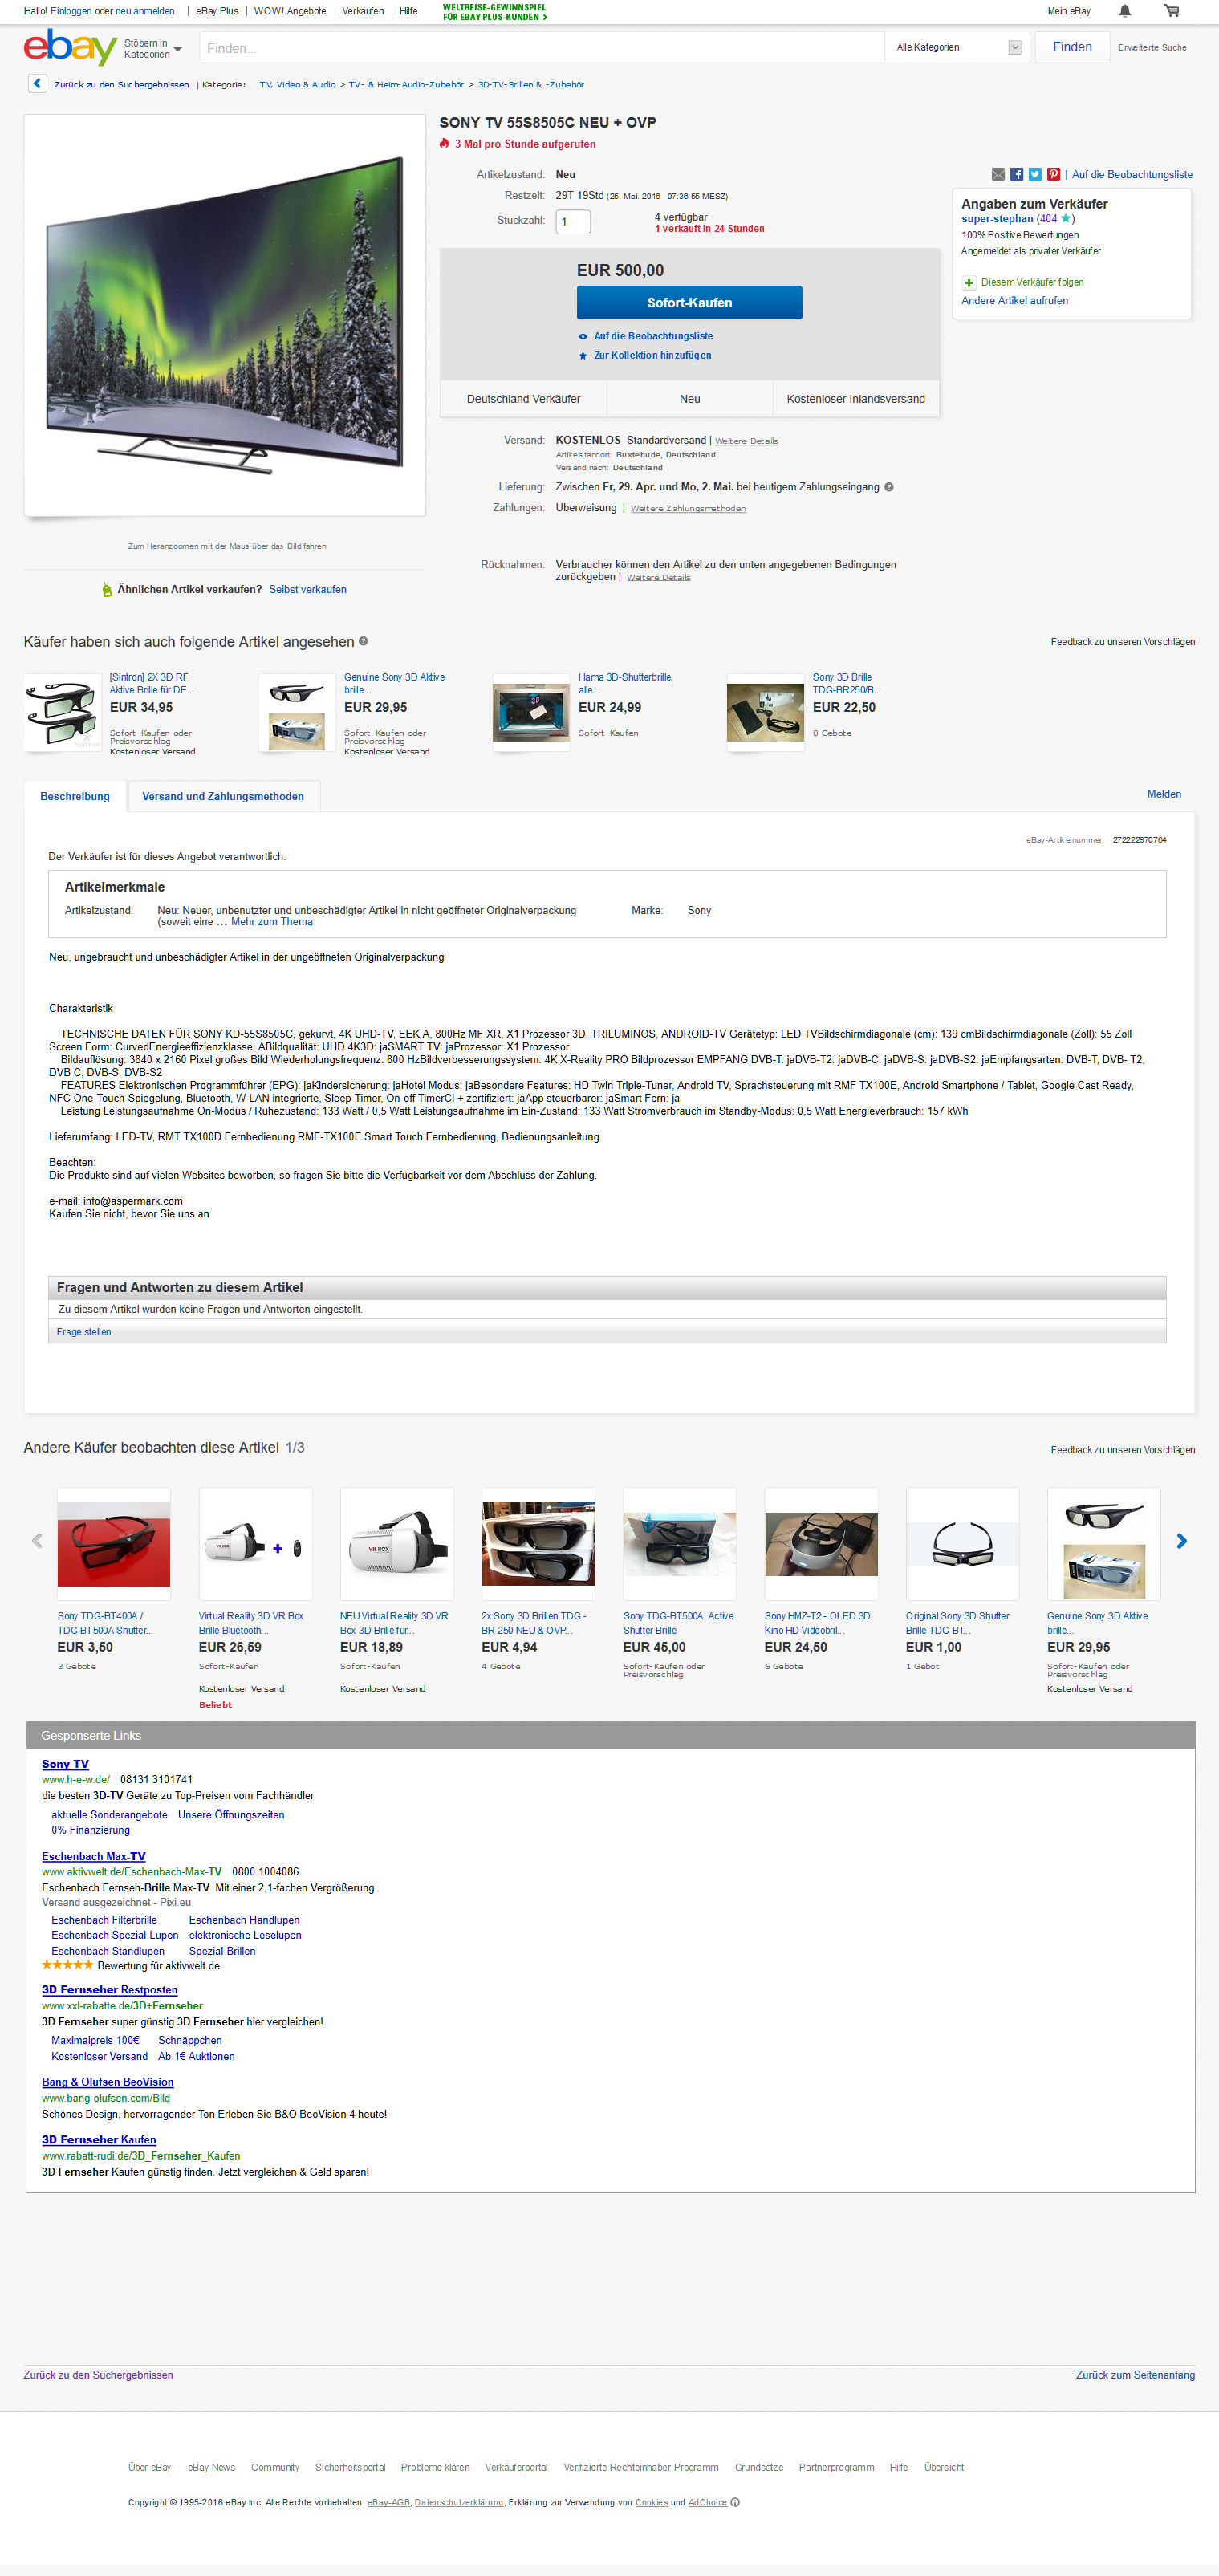
Task: Click help icon next to delivery date
Action: (888, 487)
